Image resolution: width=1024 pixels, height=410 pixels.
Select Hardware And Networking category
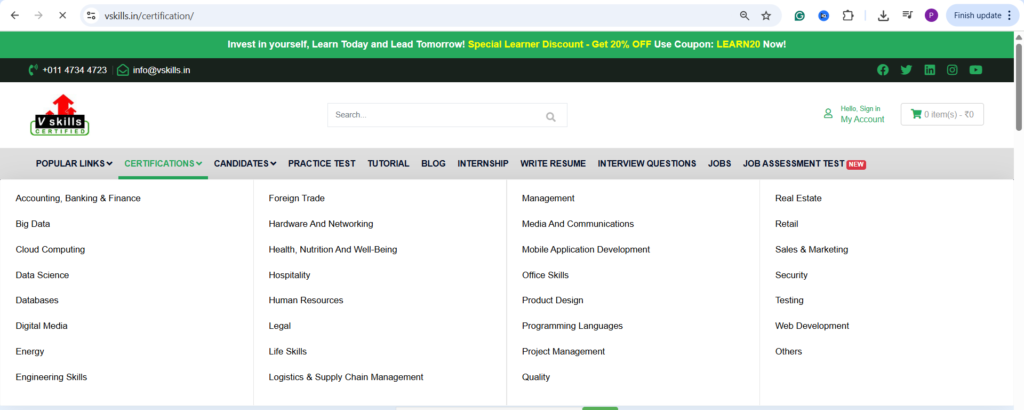click(x=321, y=224)
